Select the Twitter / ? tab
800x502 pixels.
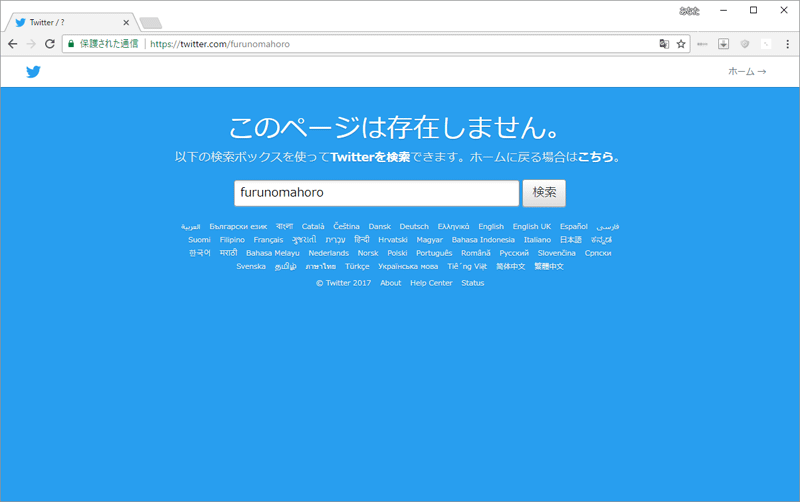[71, 22]
